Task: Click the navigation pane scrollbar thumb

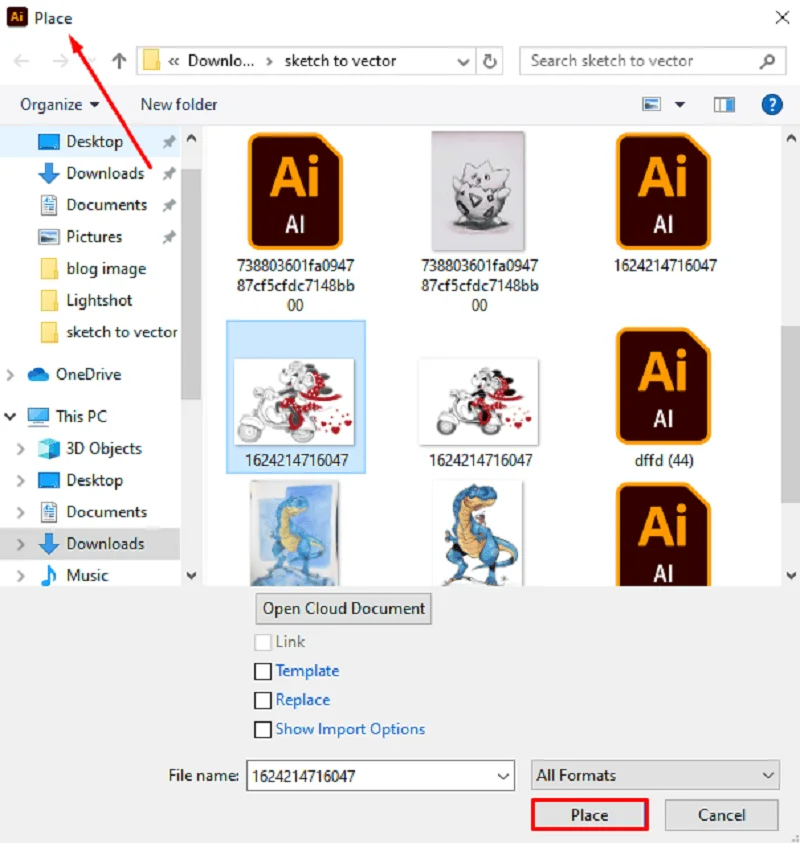Action: click(x=191, y=284)
